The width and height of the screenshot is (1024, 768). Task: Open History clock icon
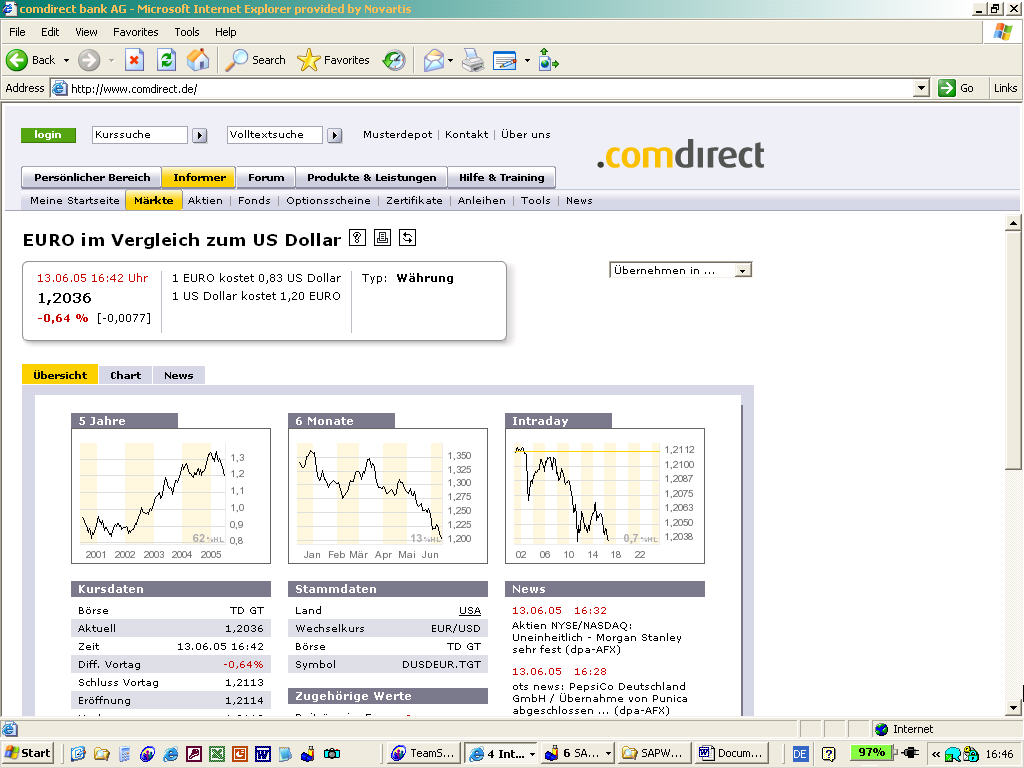(x=394, y=60)
